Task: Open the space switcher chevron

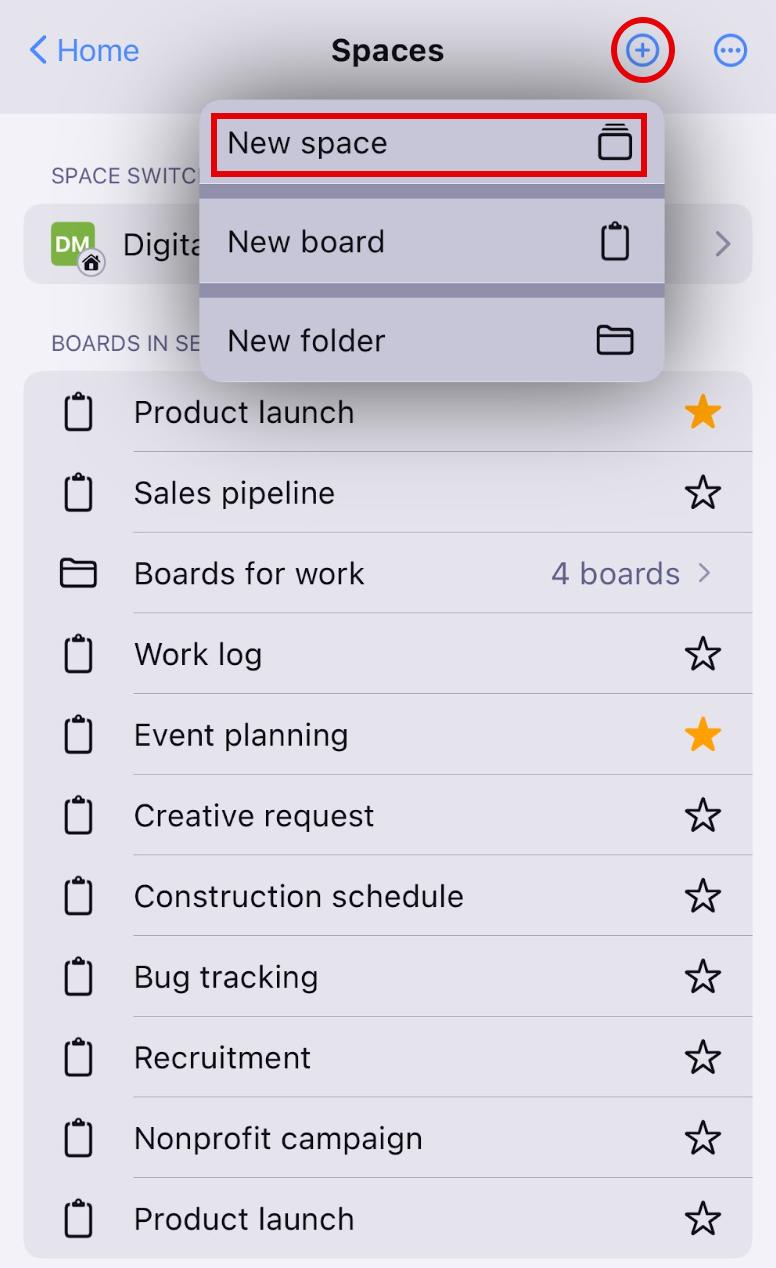Action: (723, 245)
